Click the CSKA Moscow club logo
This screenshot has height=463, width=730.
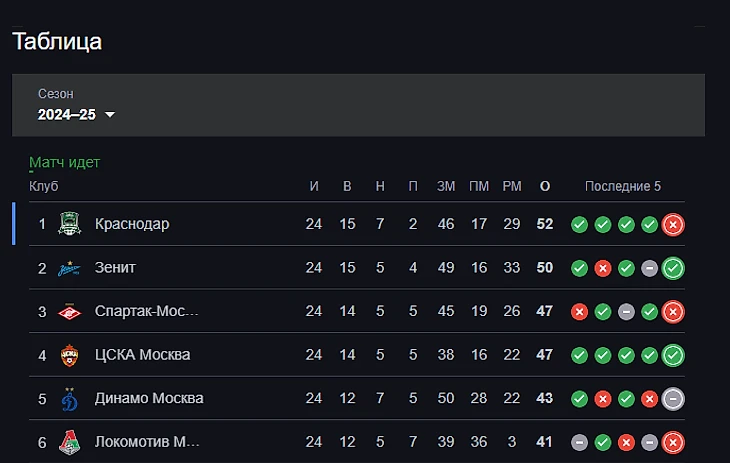[69, 355]
